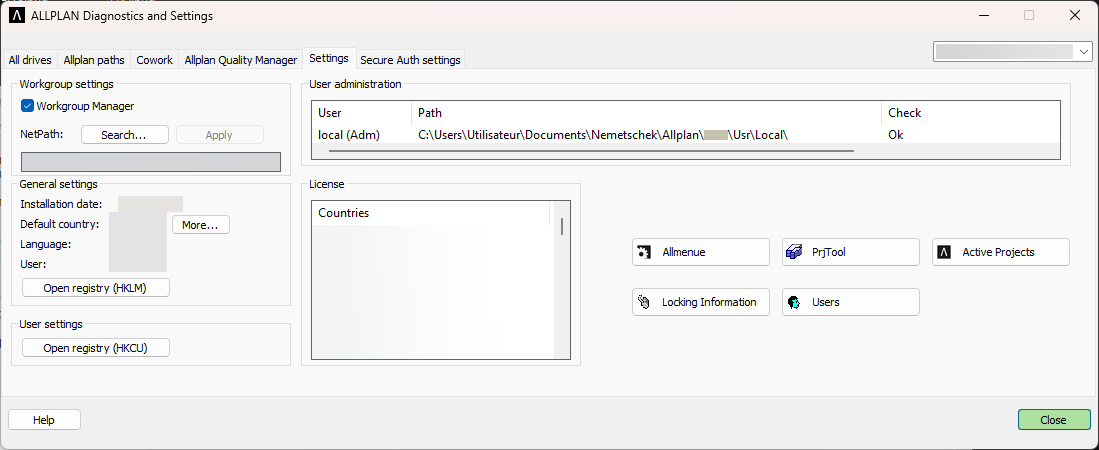Click the NetPath text field
The width and height of the screenshot is (1099, 450).
coord(151,162)
